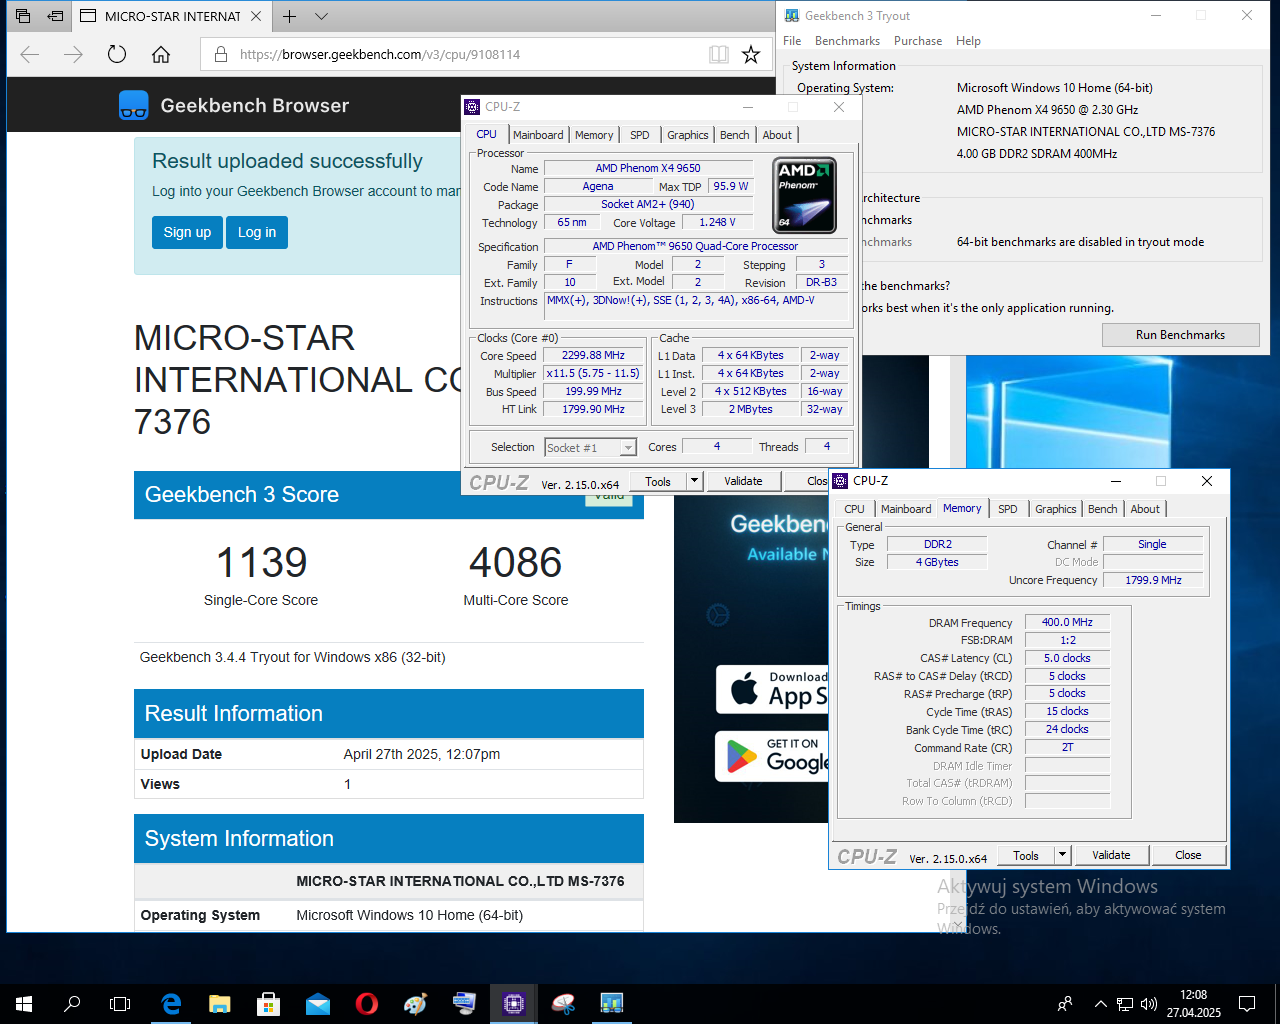1280x1024 pixels.
Task: Click the Log in button
Action: [257, 232]
